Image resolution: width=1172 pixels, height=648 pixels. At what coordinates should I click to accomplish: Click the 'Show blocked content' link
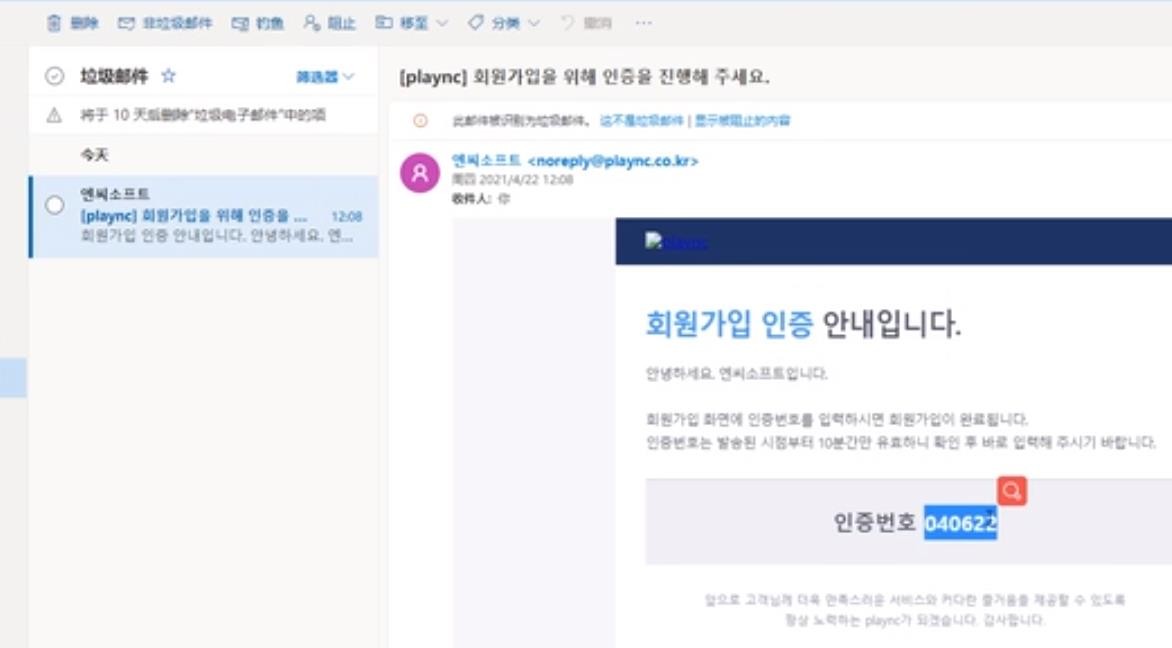pos(742,120)
